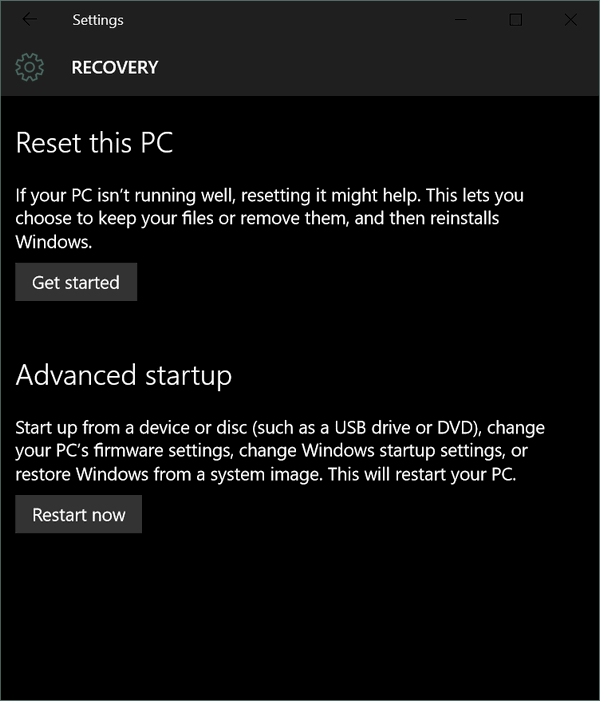600x701 pixels.
Task: Close the Settings window
Action: click(570, 20)
